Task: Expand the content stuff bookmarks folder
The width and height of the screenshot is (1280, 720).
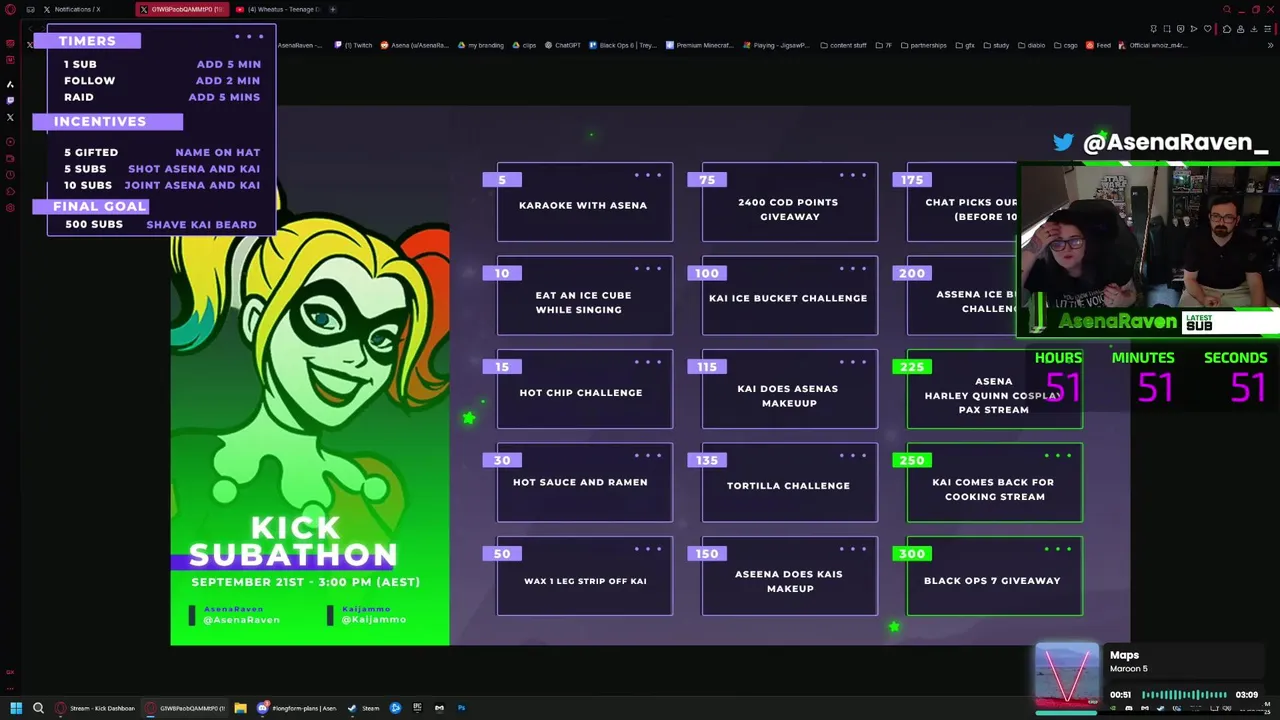Action: [843, 45]
